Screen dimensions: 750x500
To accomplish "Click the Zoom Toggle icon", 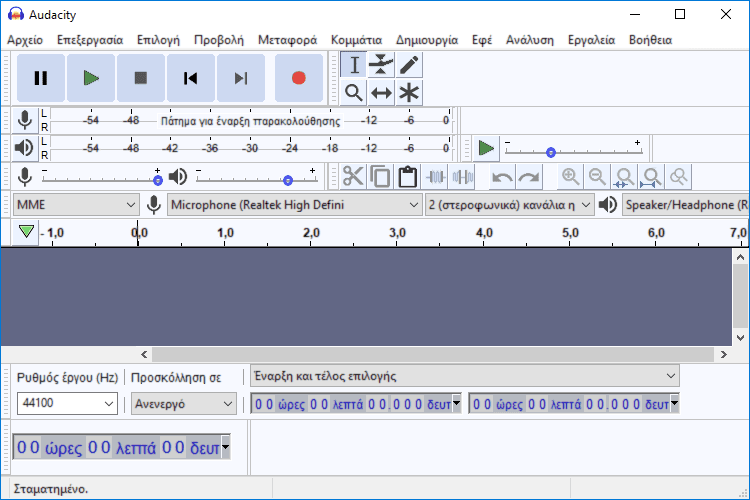I will click(679, 177).
